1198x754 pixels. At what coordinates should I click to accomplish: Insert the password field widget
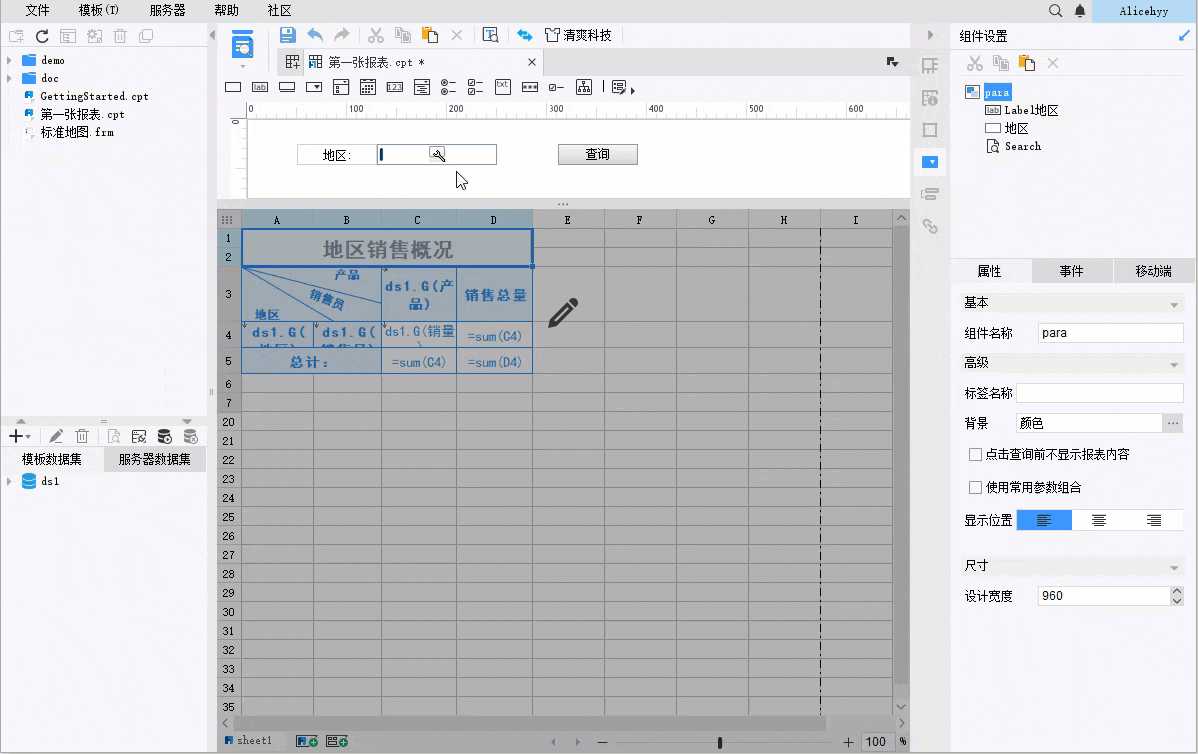(529, 87)
